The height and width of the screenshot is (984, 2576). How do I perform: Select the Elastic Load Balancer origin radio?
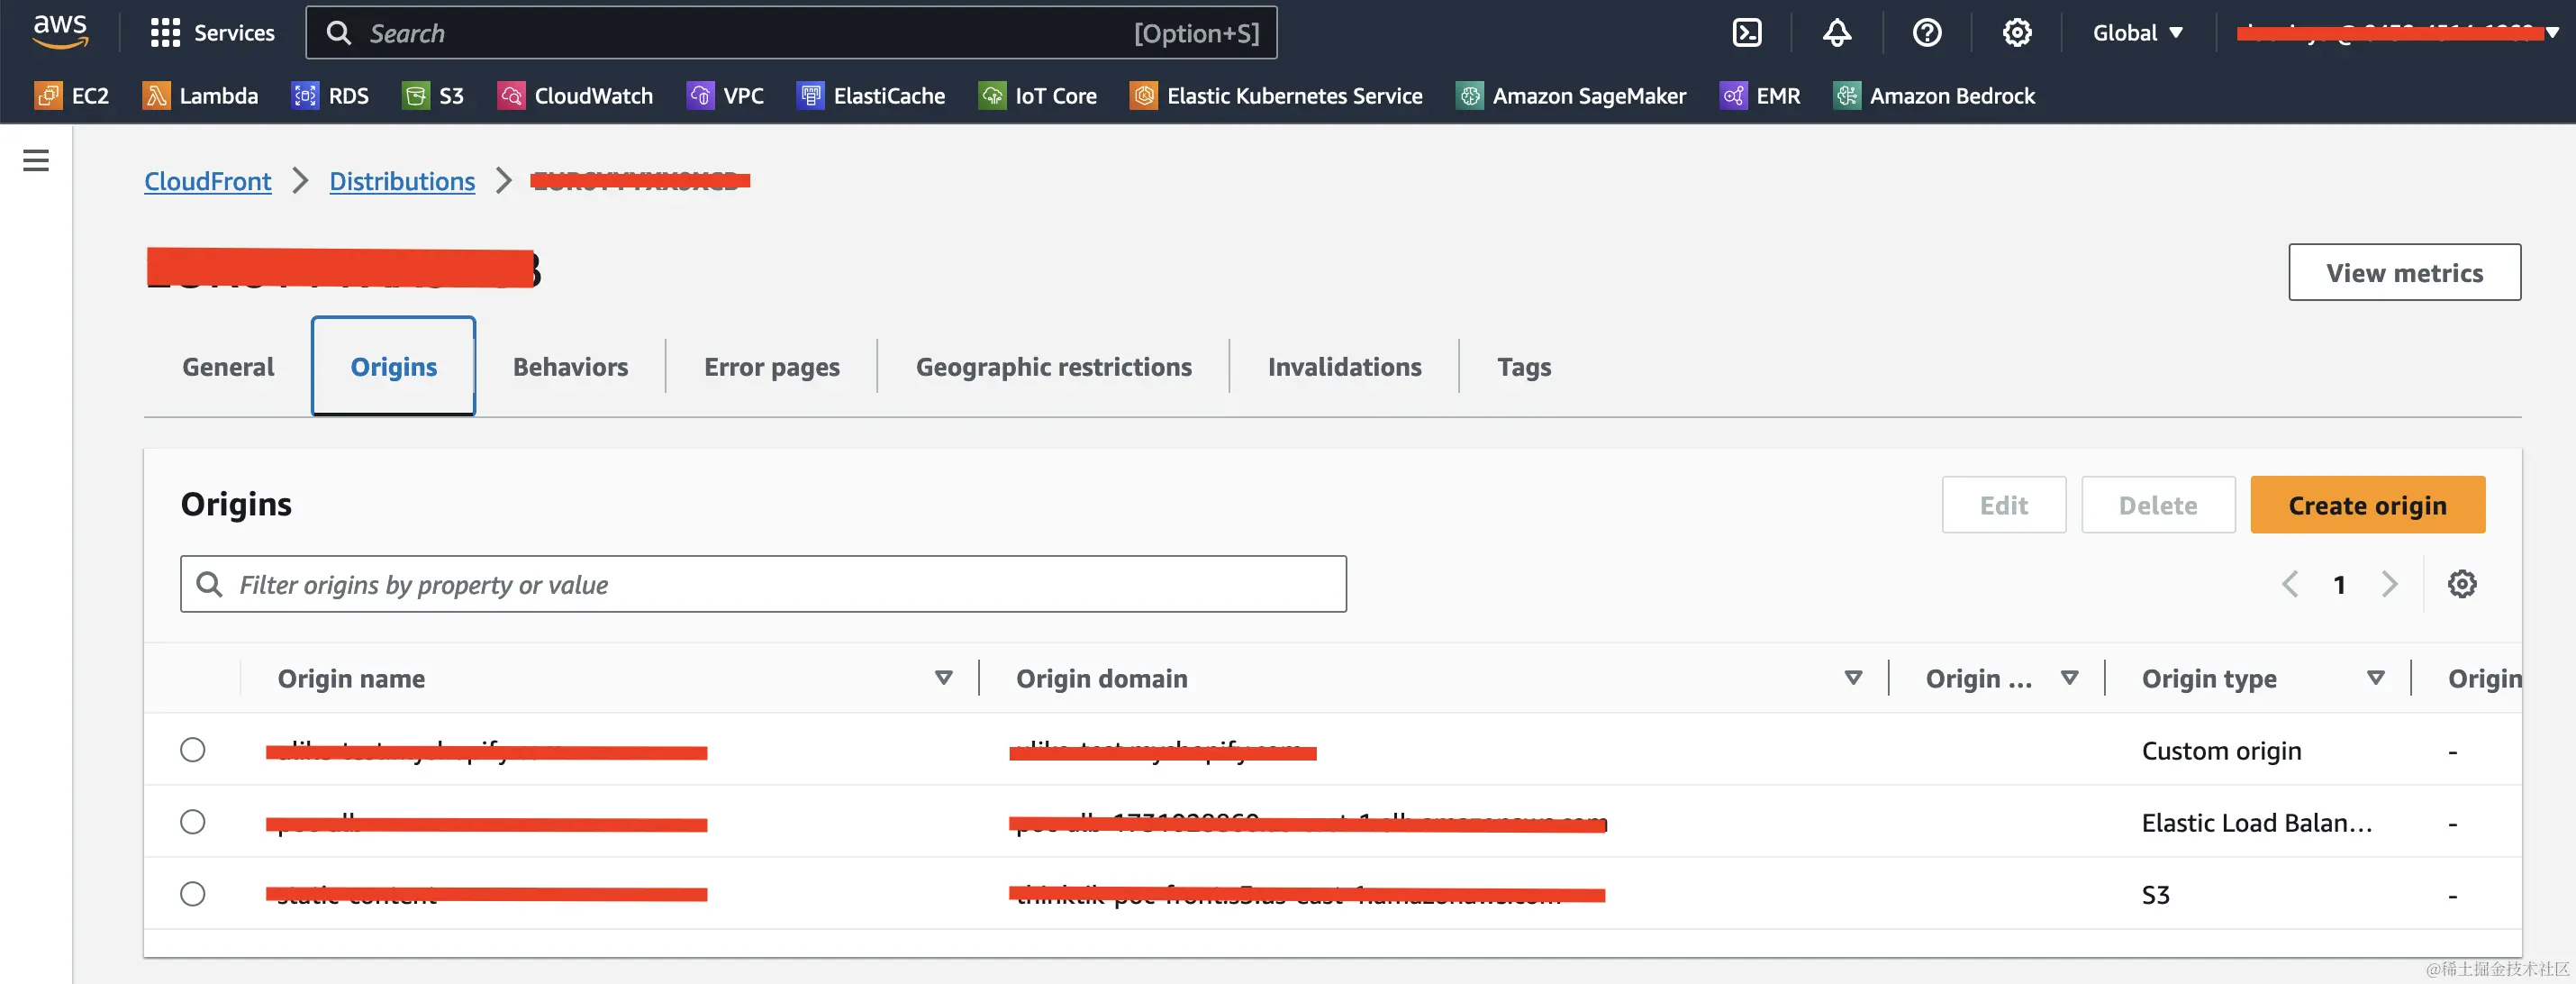[193, 822]
